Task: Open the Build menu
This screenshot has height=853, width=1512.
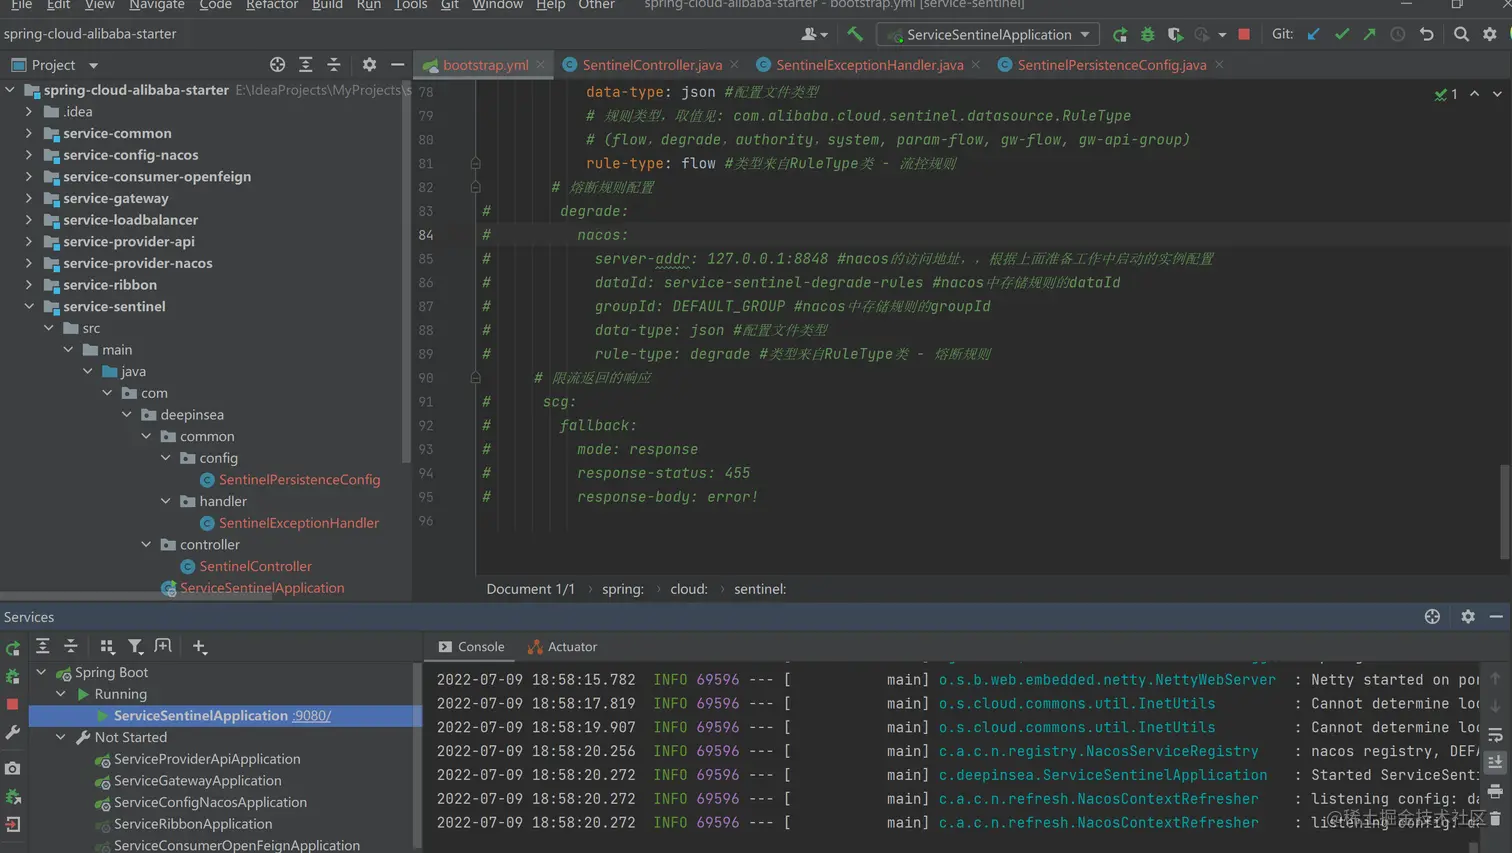Action: tap(327, 5)
